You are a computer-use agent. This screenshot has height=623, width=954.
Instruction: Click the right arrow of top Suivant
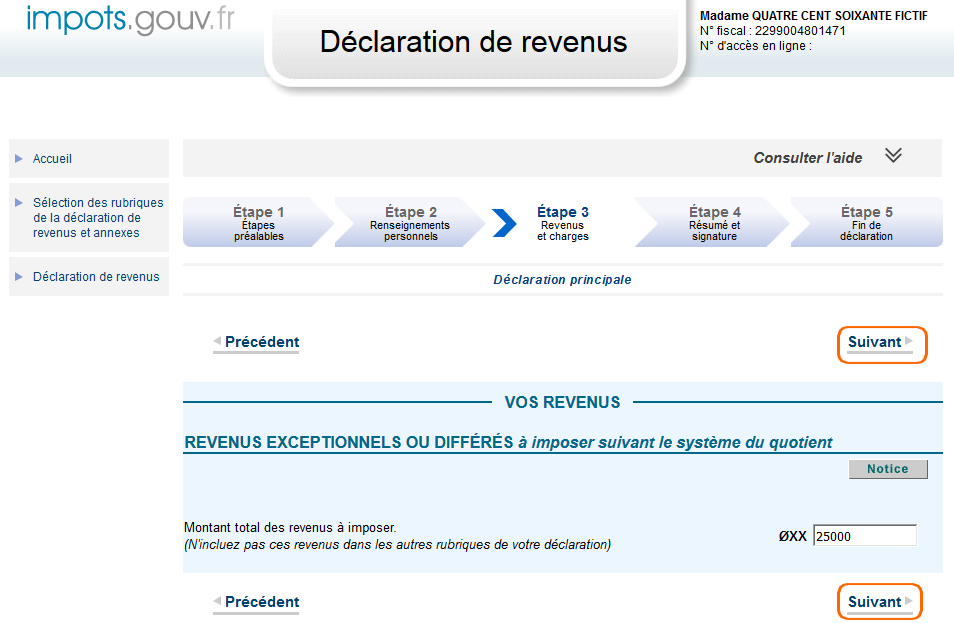click(x=908, y=341)
